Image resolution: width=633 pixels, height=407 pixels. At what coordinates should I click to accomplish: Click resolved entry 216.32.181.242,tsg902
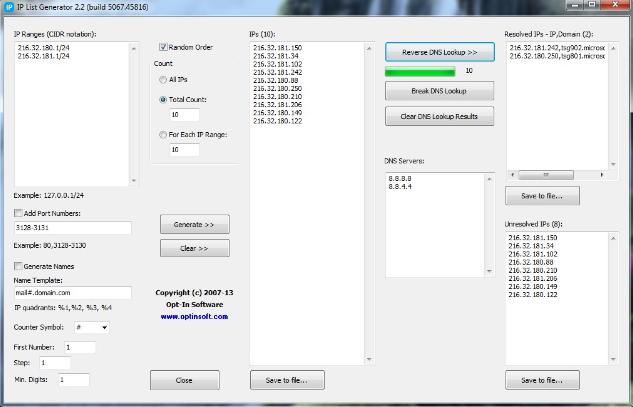pyautogui.click(x=557, y=48)
